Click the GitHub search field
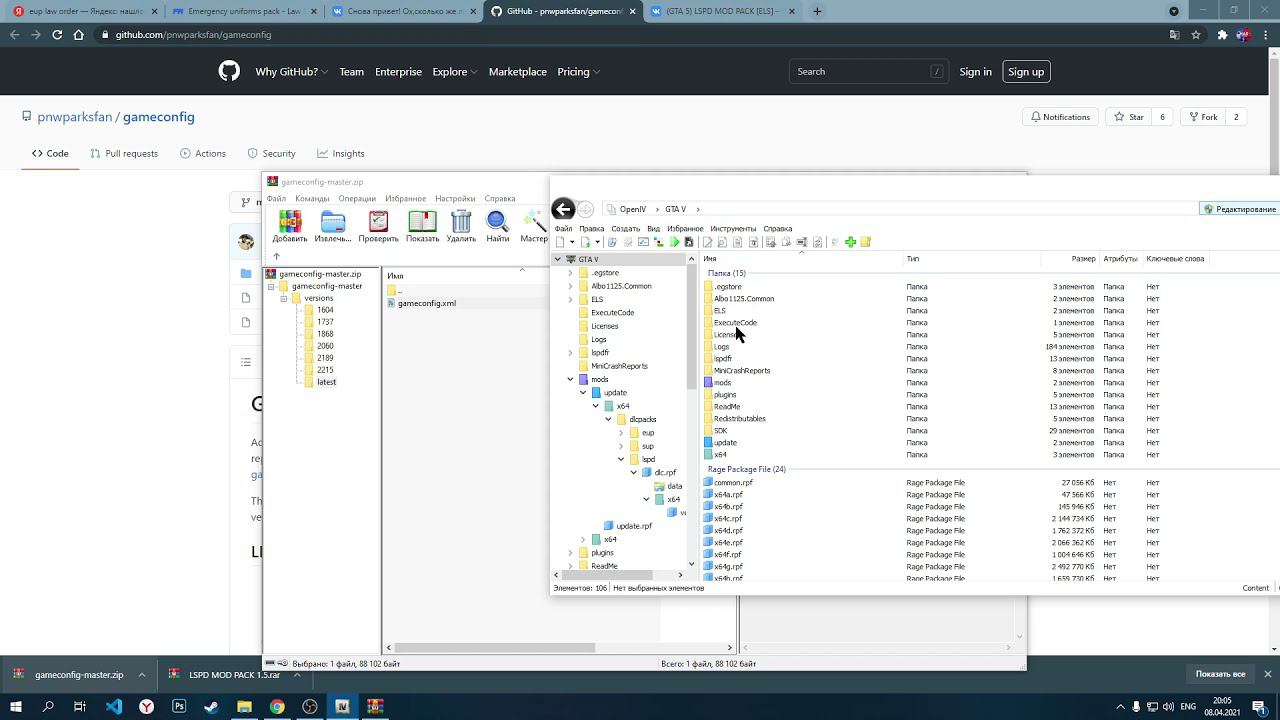The width and height of the screenshot is (1280, 720). [x=867, y=72]
